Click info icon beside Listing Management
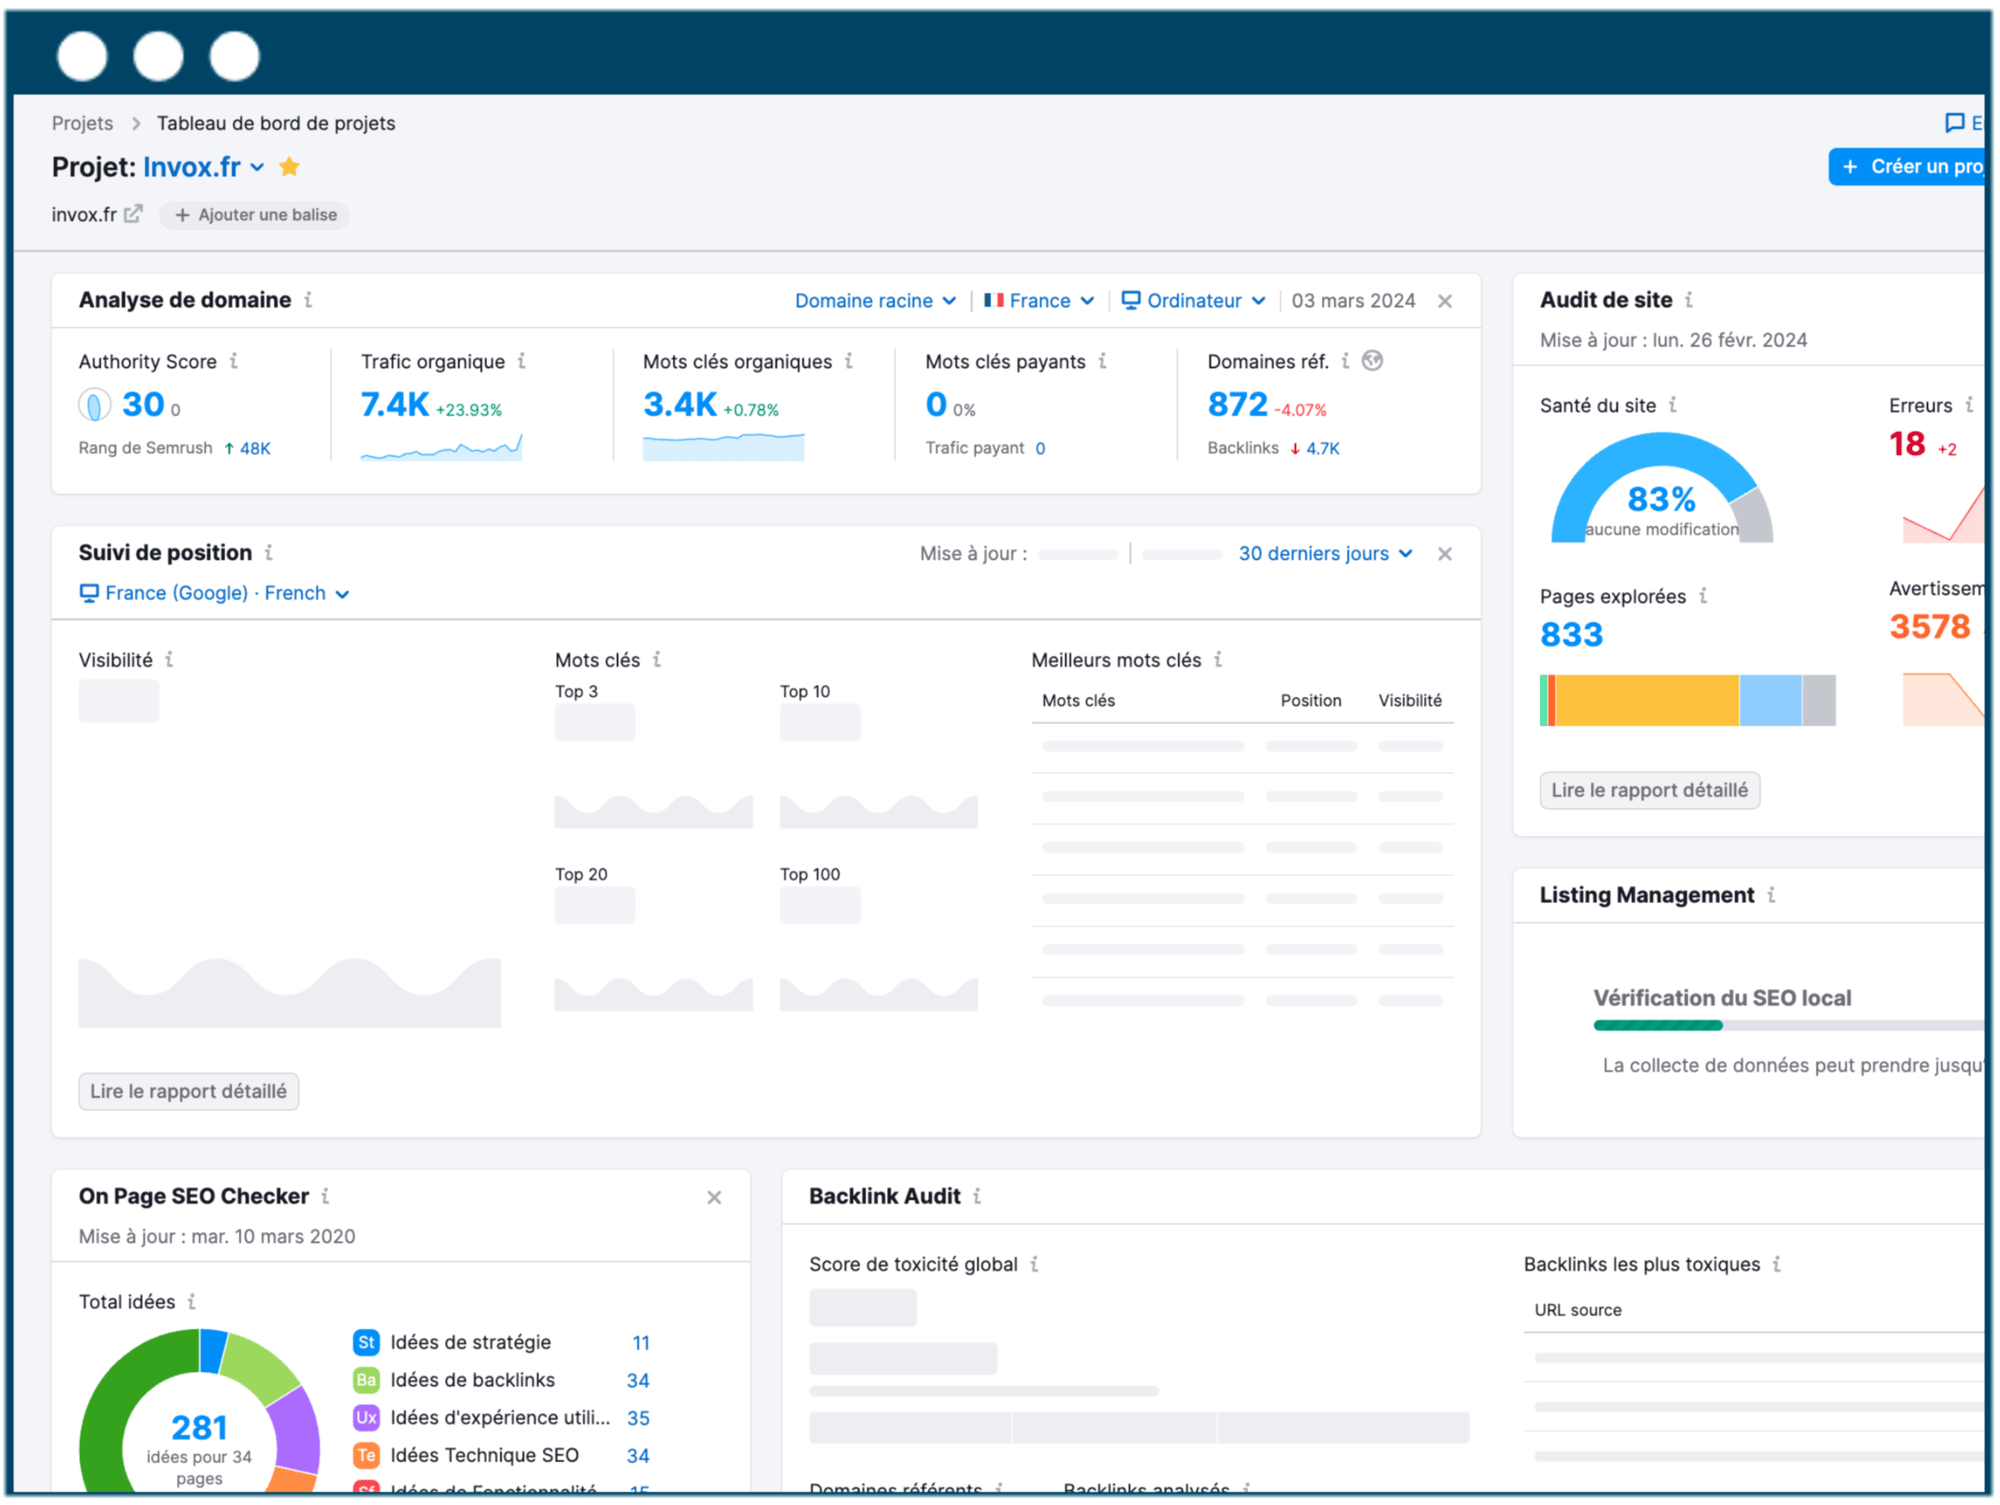The width and height of the screenshot is (2000, 1505). tap(1771, 895)
